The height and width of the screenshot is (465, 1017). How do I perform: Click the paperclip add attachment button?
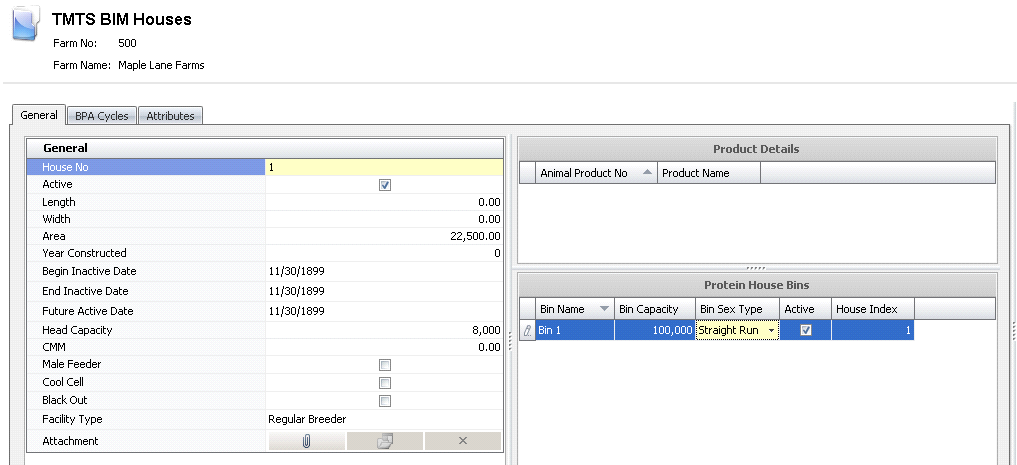coord(307,441)
